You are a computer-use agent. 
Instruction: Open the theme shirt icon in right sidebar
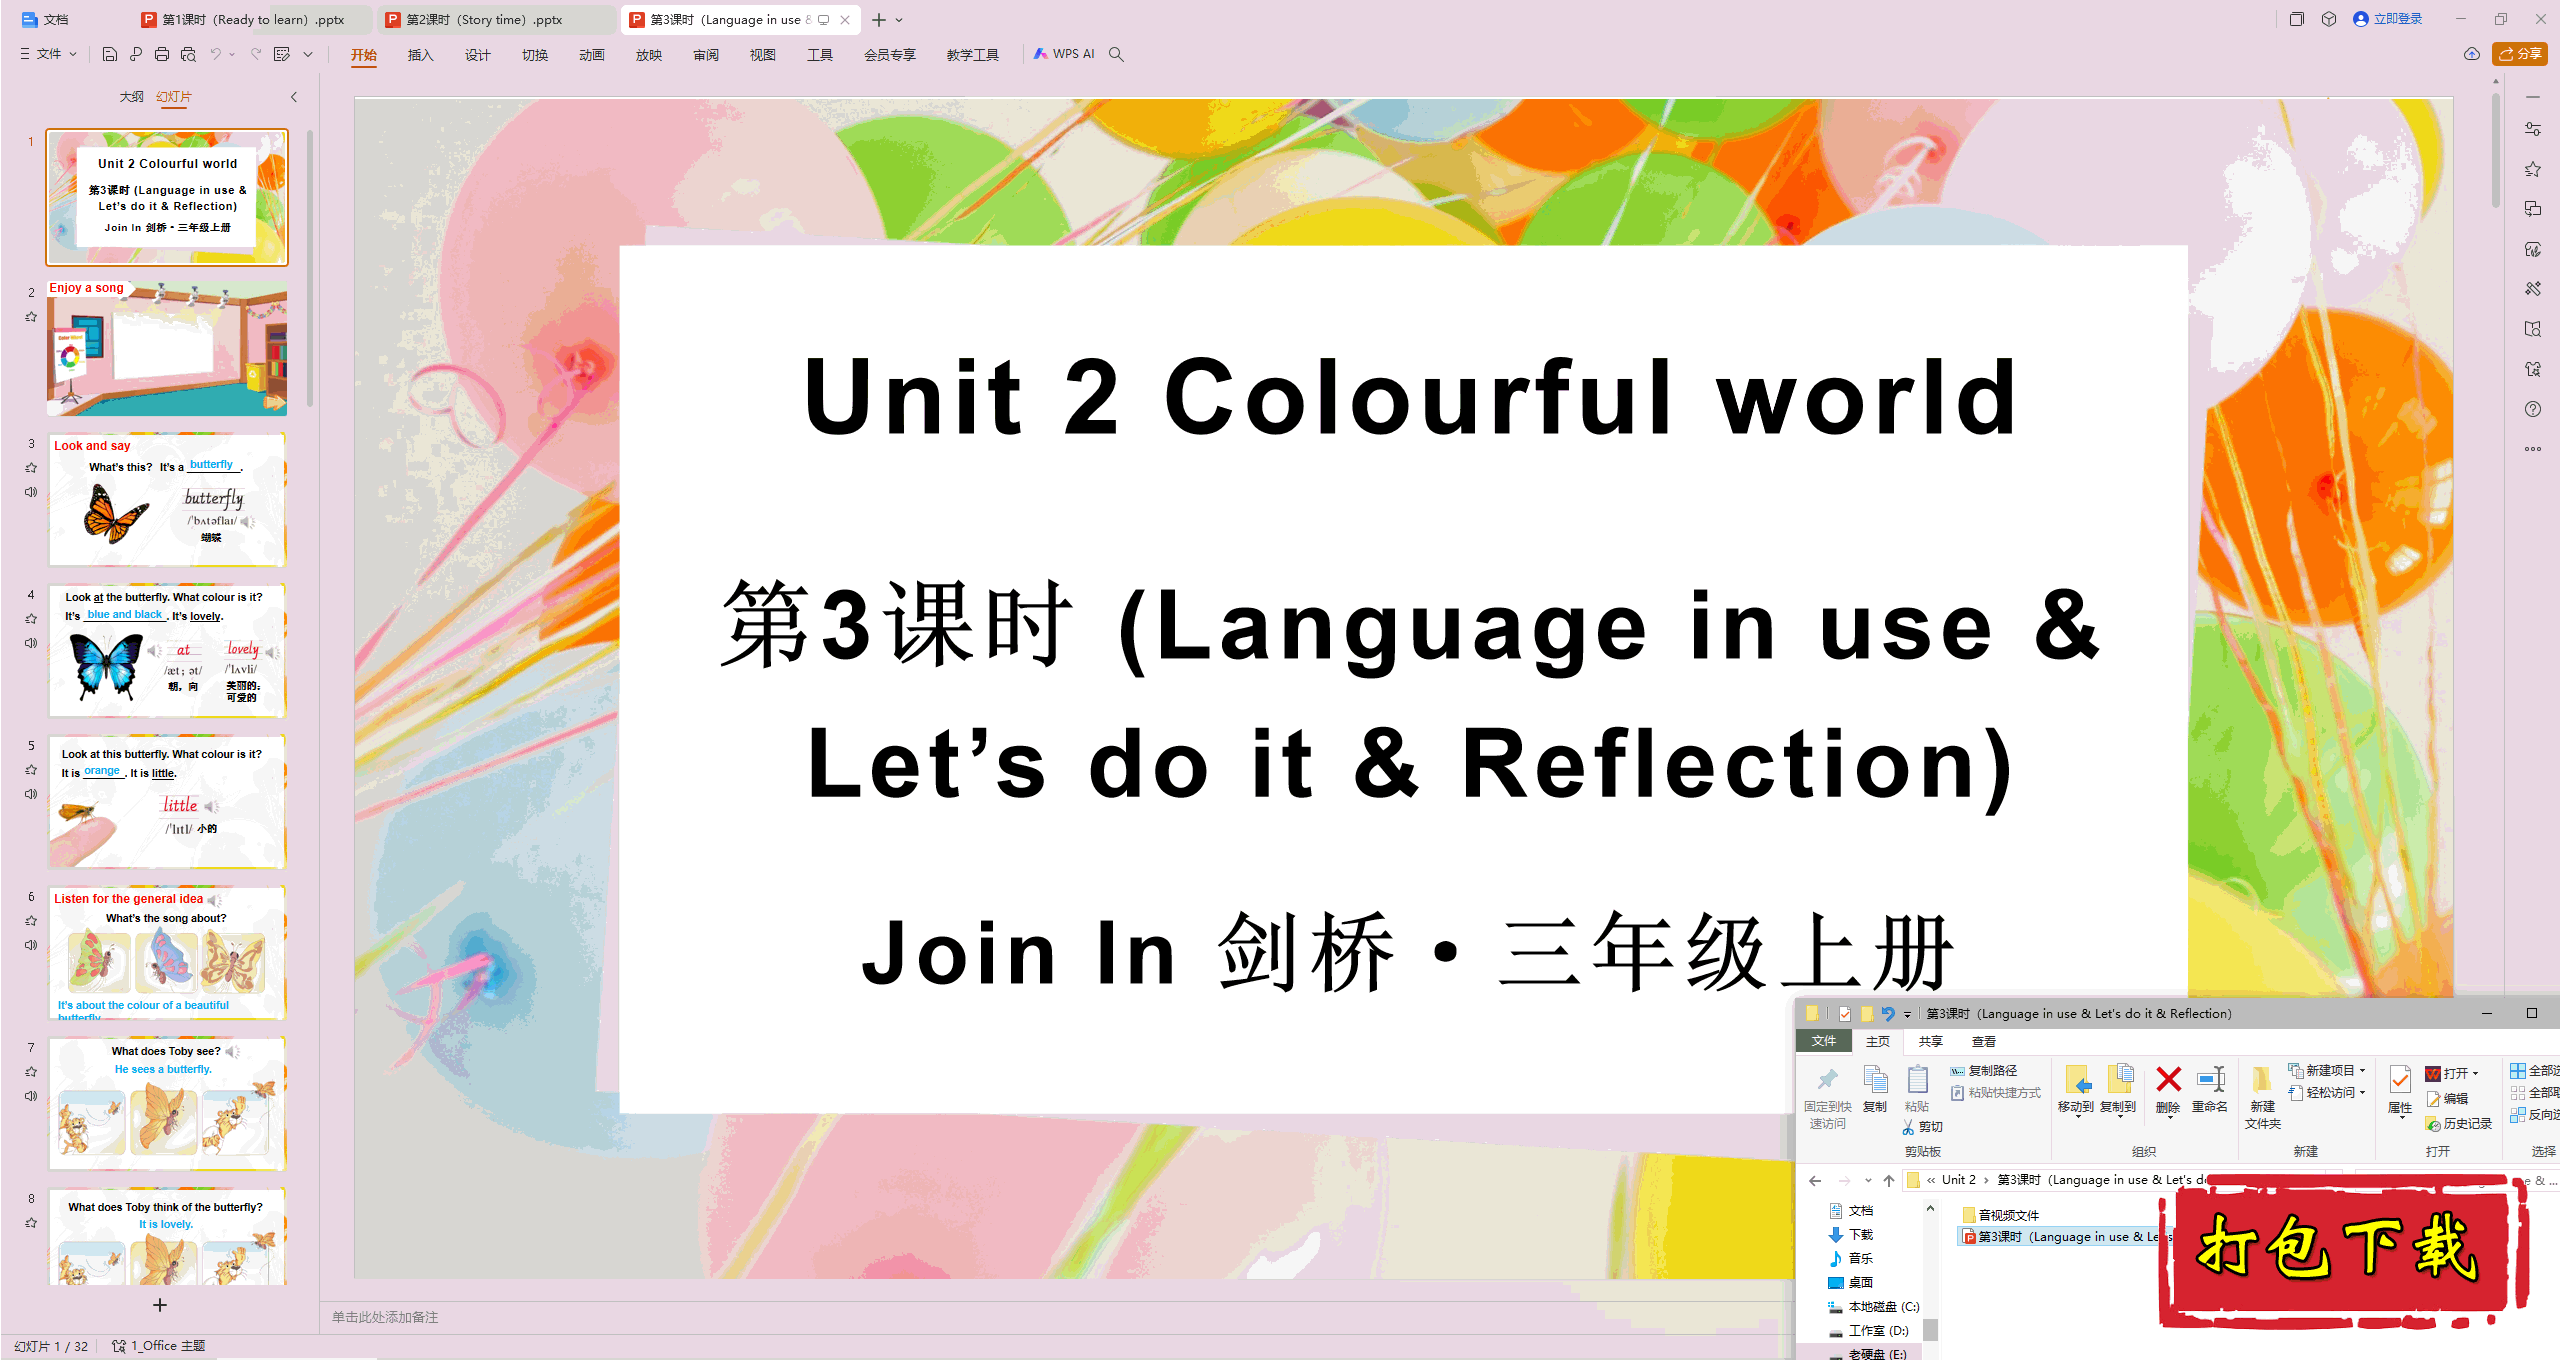pos(2533,369)
